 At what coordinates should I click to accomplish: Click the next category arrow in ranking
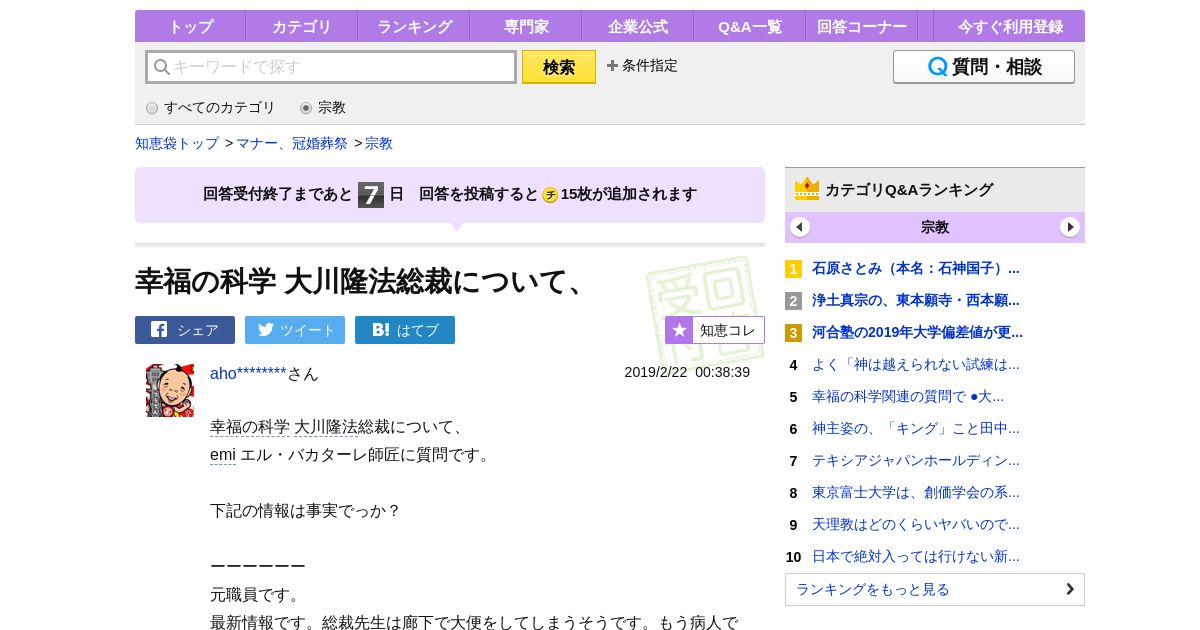pyautogui.click(x=1070, y=227)
